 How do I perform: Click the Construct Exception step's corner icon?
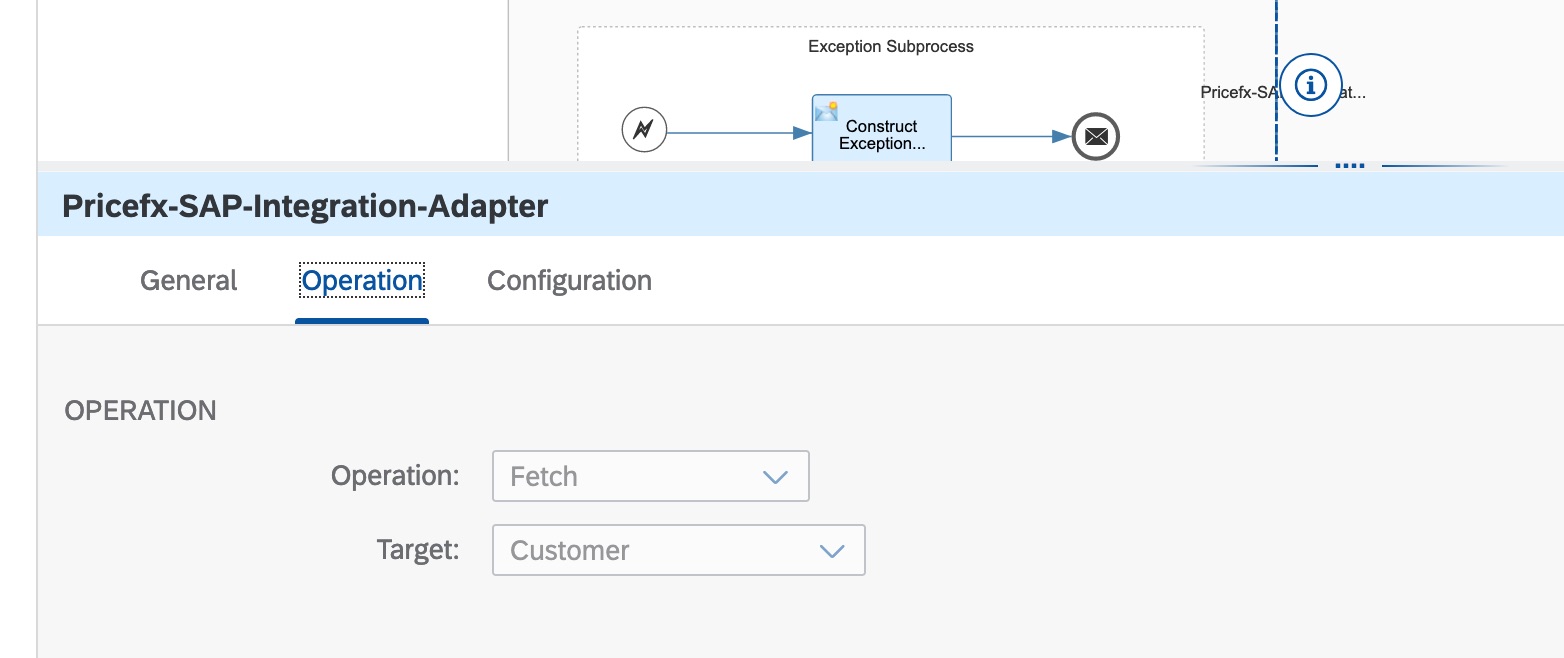[x=826, y=110]
